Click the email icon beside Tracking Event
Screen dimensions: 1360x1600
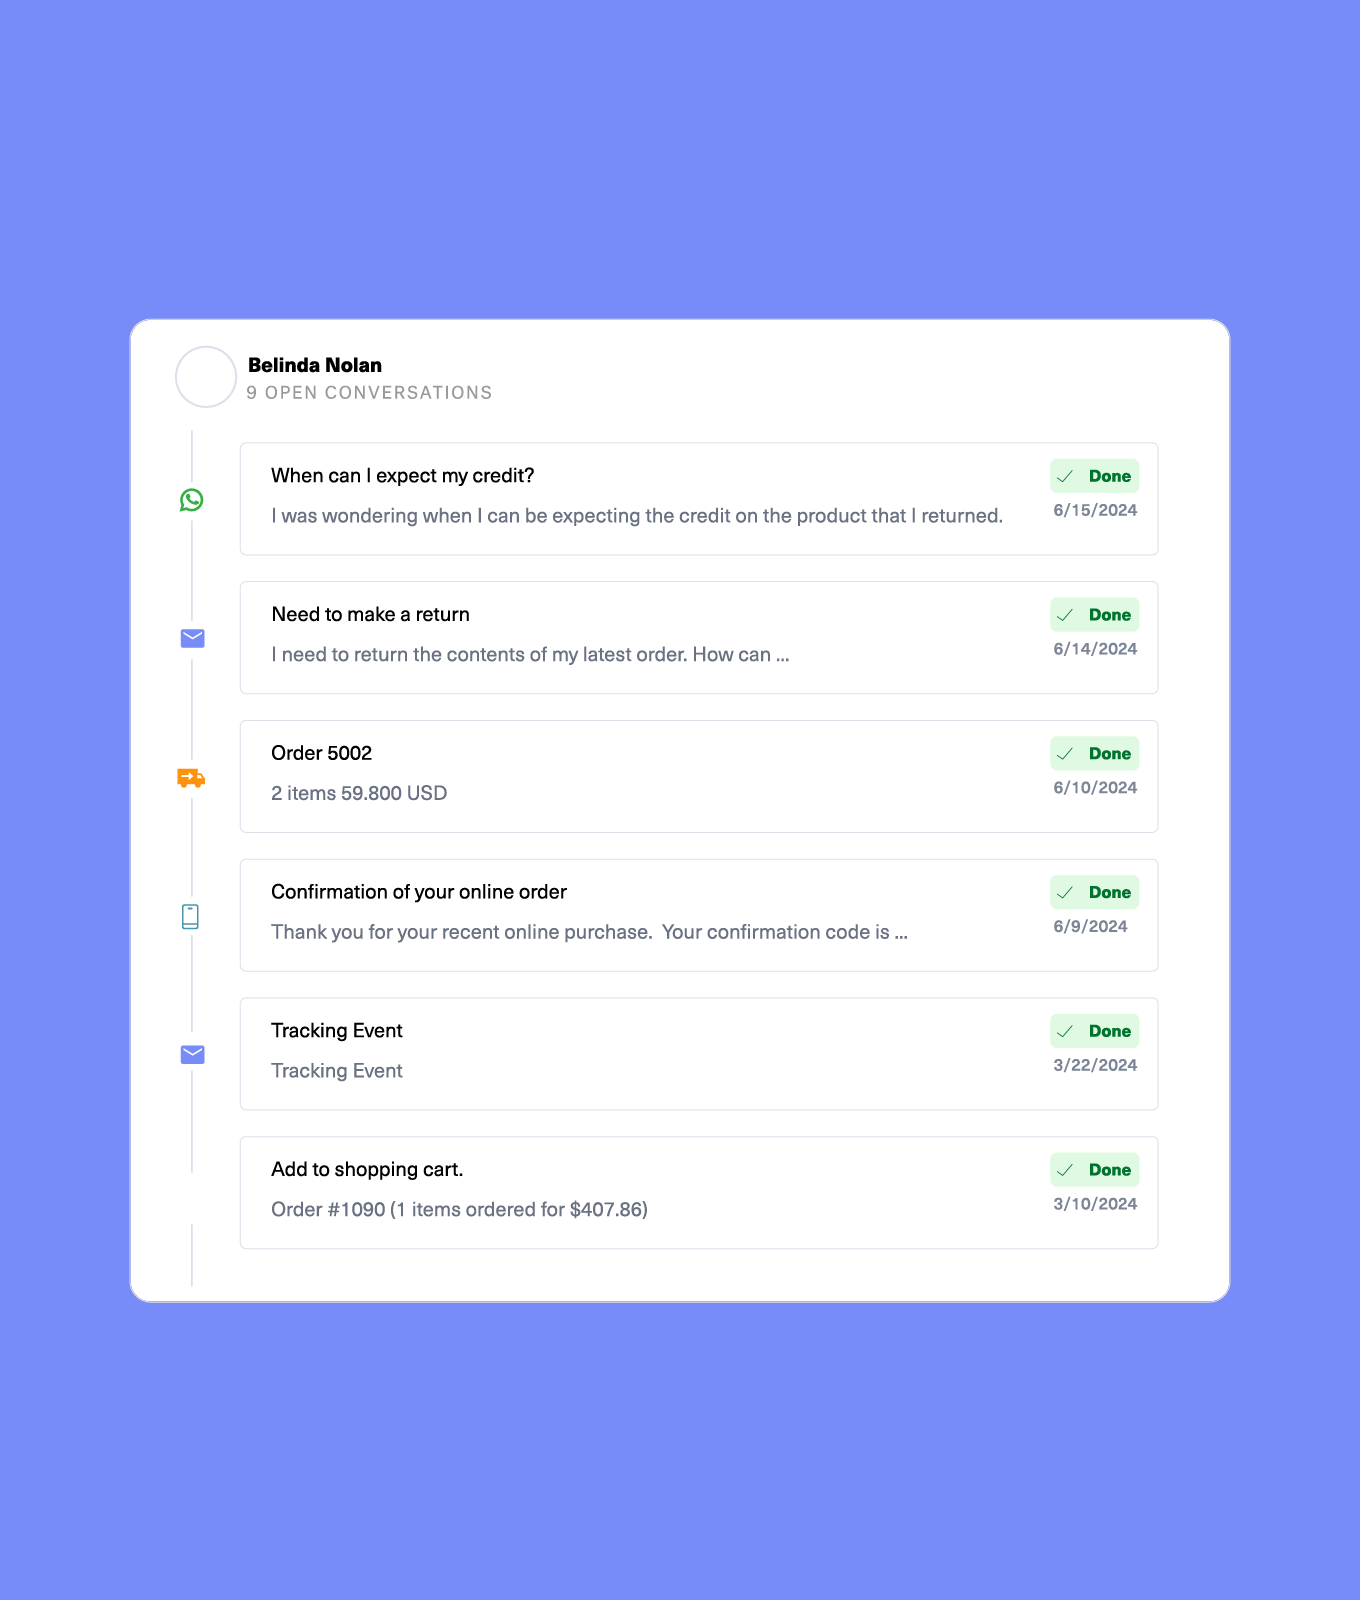(193, 1054)
